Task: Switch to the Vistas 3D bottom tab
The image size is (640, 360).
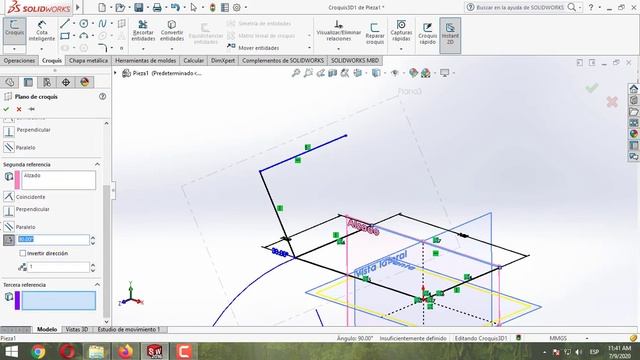Action: pos(77,329)
